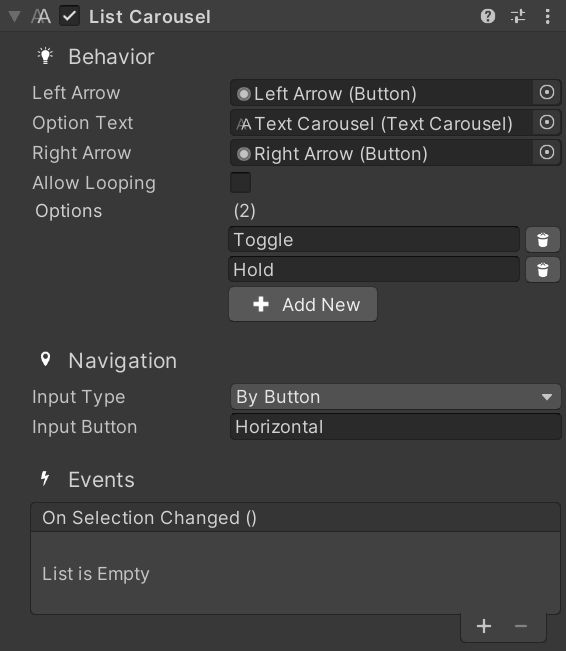566x651 pixels.
Task: Edit the Toggle option text field
Action: pos(374,240)
